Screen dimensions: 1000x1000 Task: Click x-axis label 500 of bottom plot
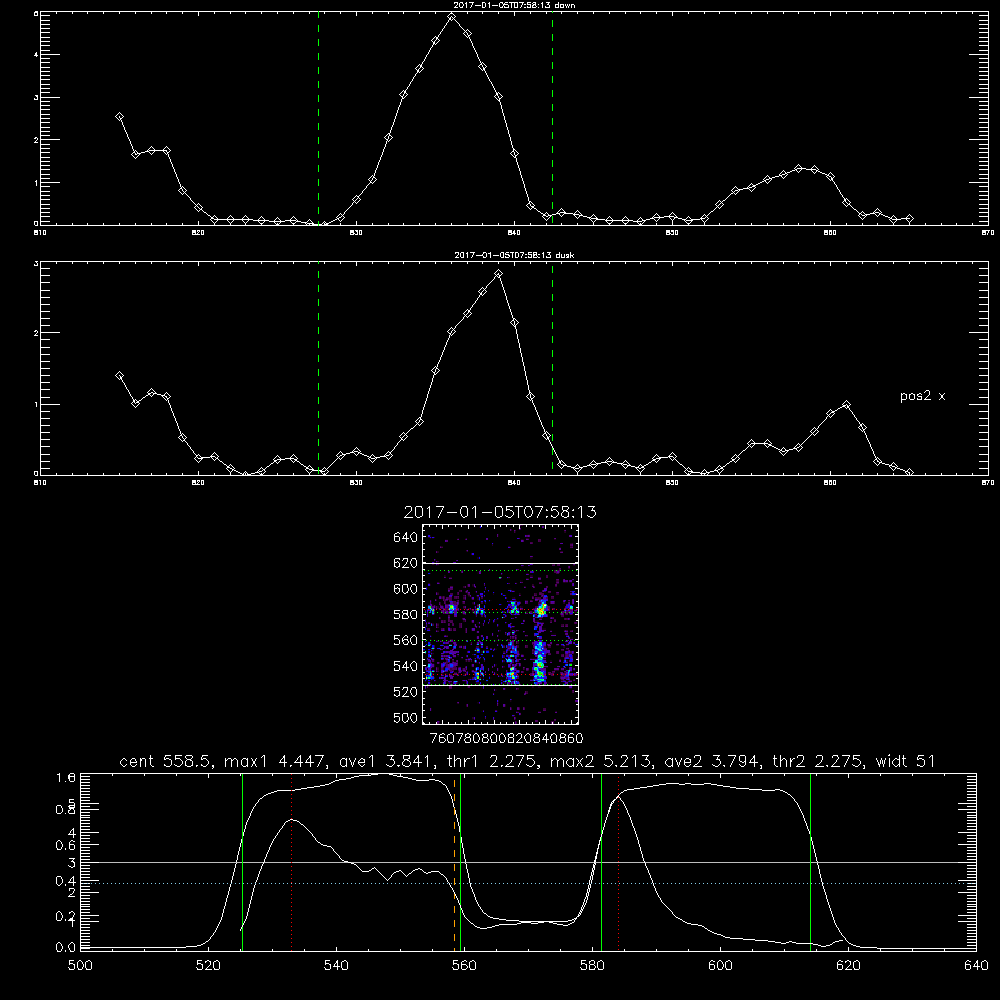click(80, 966)
